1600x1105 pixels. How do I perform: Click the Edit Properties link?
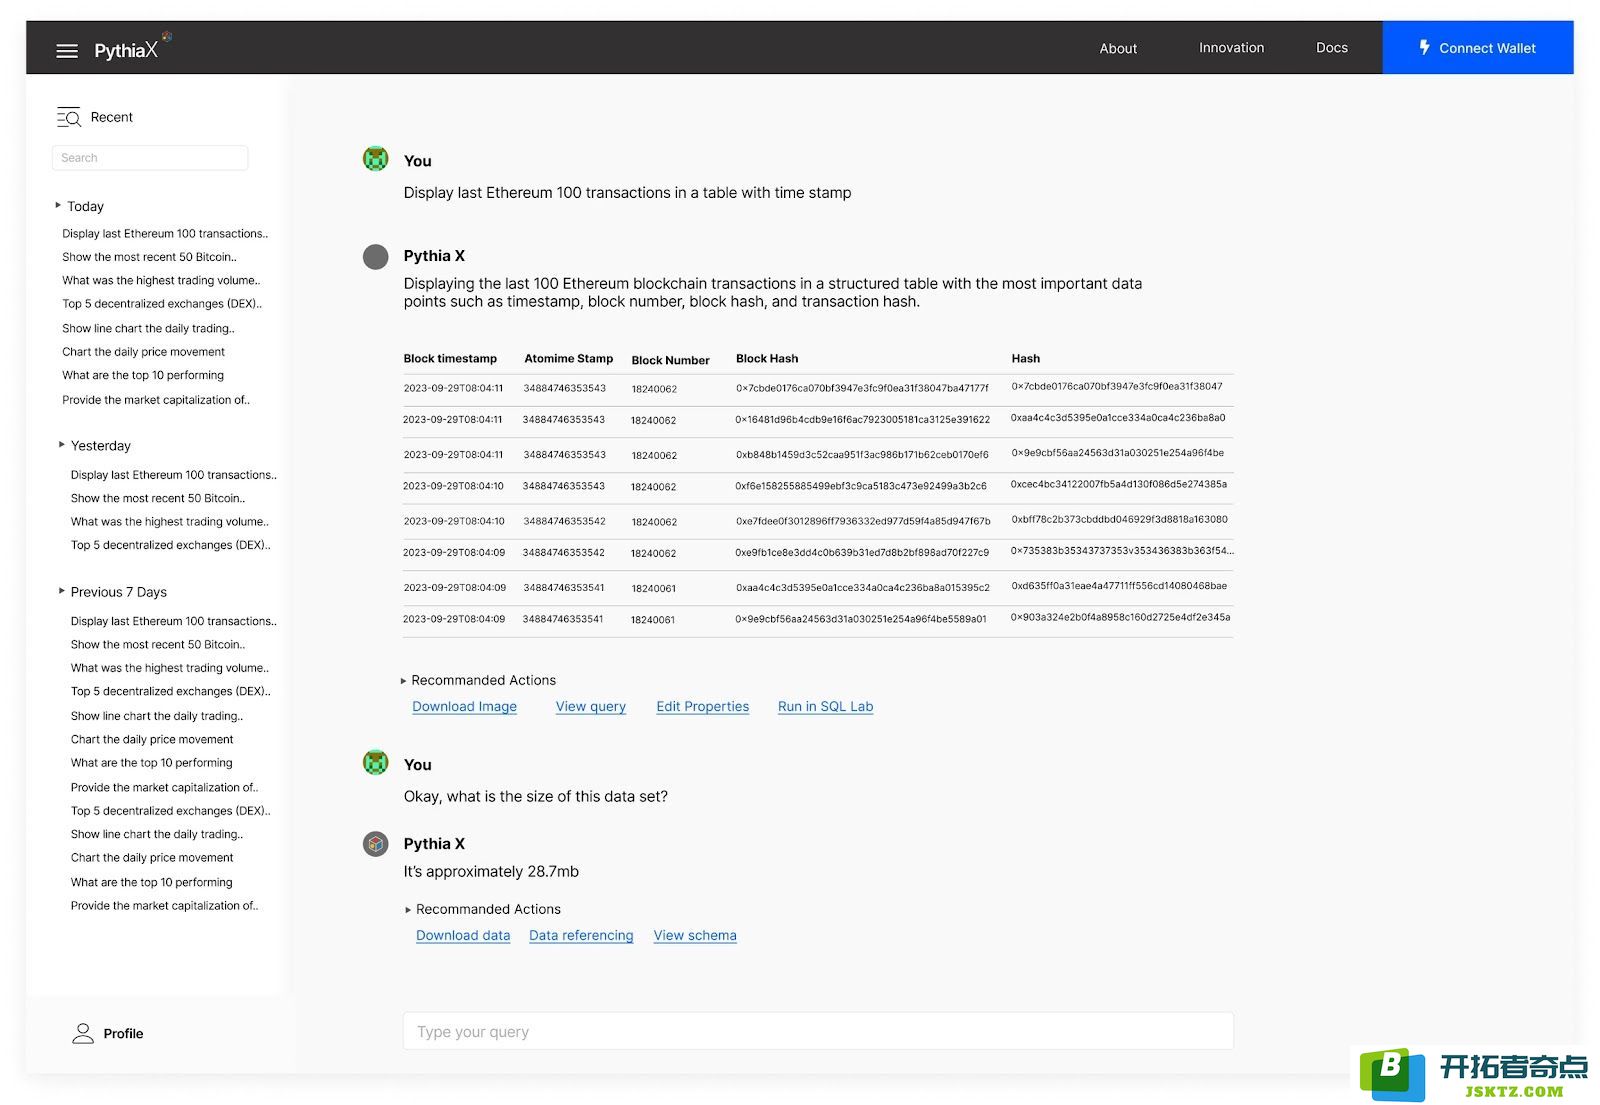[x=702, y=706]
